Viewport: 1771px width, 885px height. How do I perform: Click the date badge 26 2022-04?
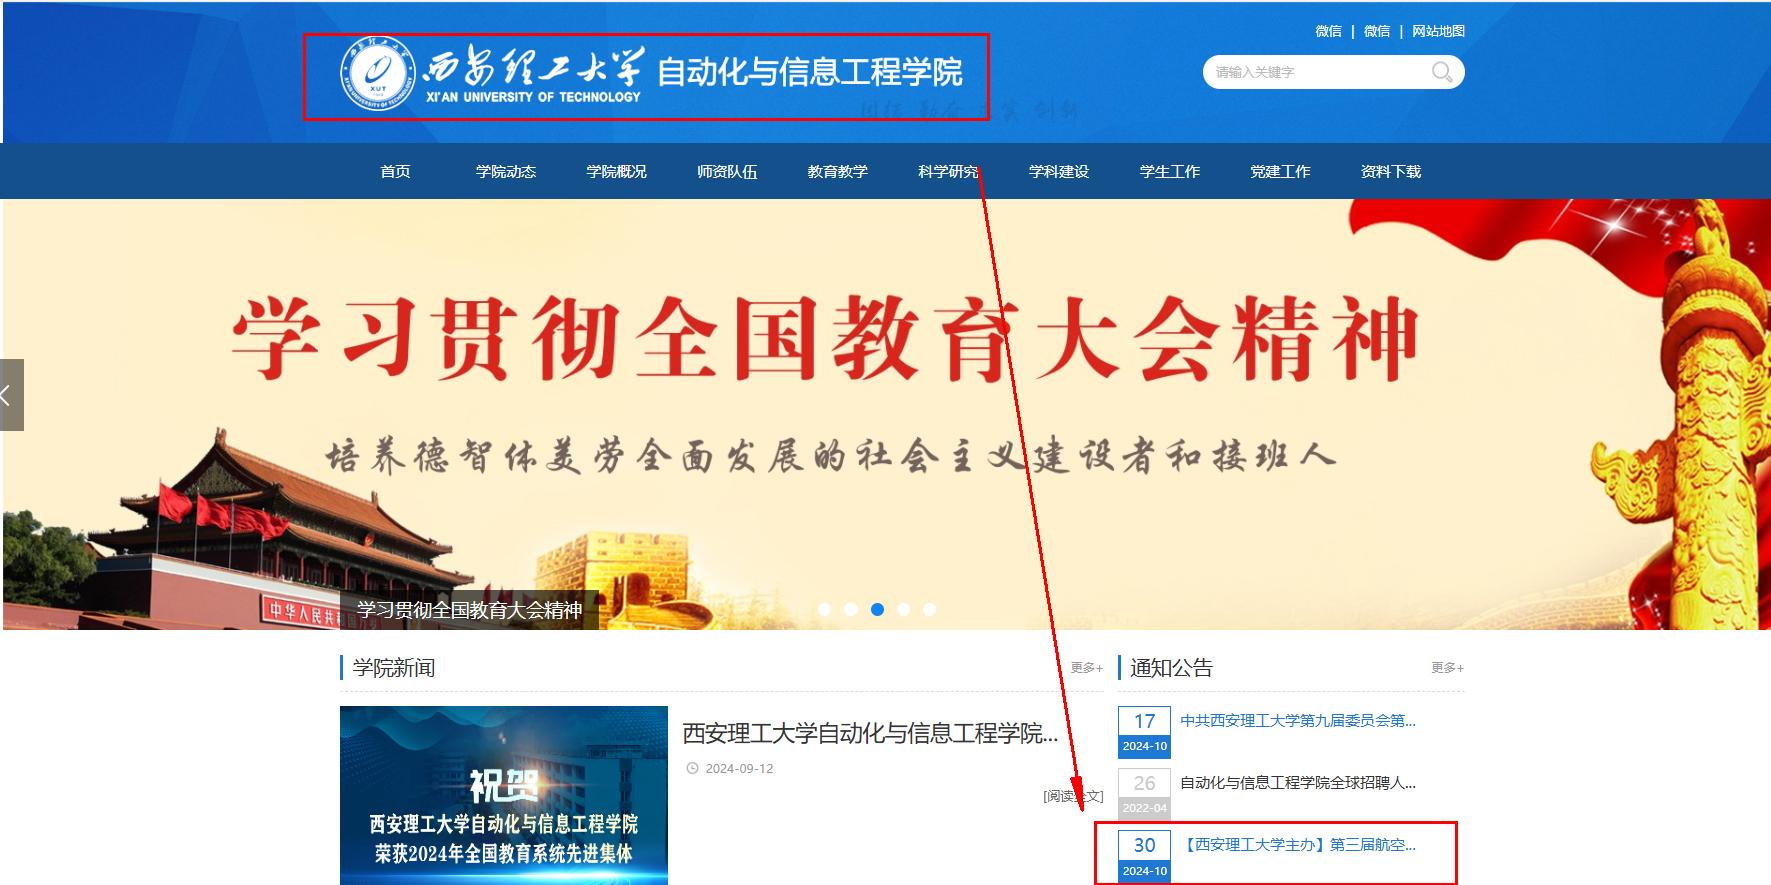pos(1144,794)
